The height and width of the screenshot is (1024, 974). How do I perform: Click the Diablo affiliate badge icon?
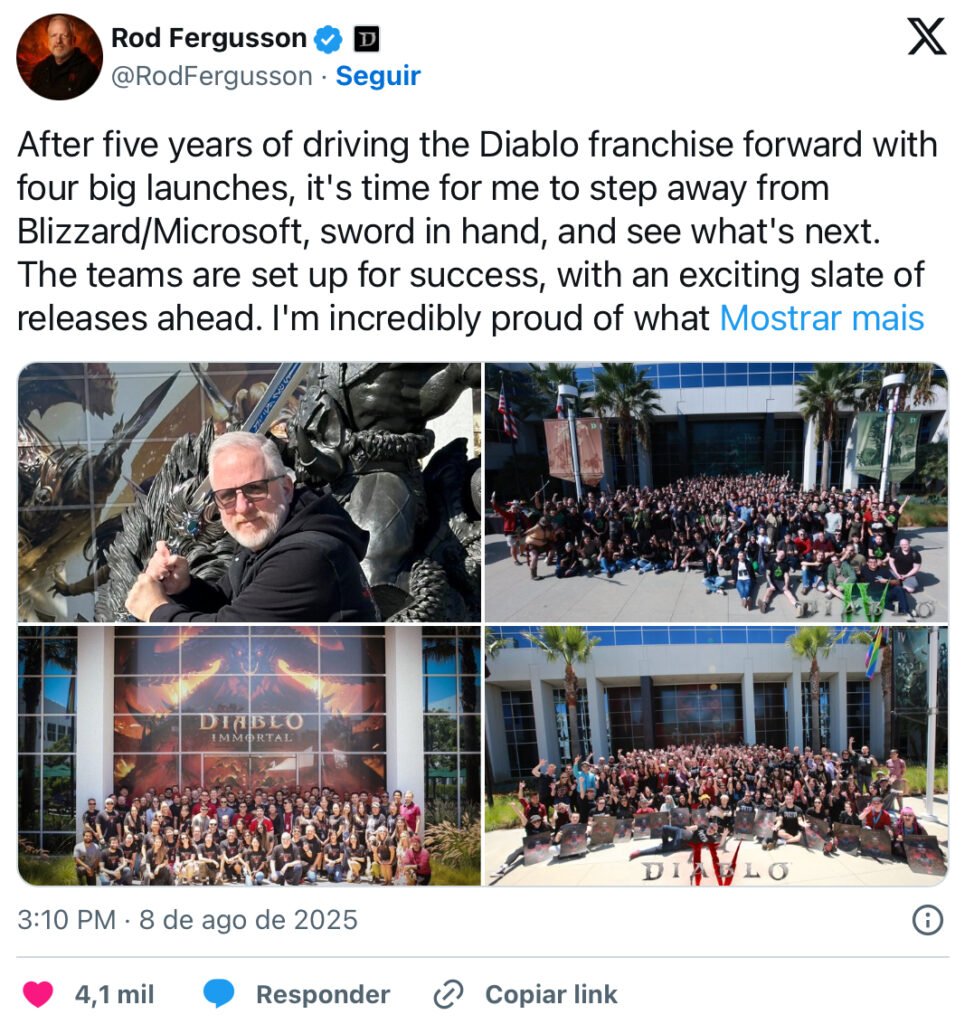click(x=366, y=39)
